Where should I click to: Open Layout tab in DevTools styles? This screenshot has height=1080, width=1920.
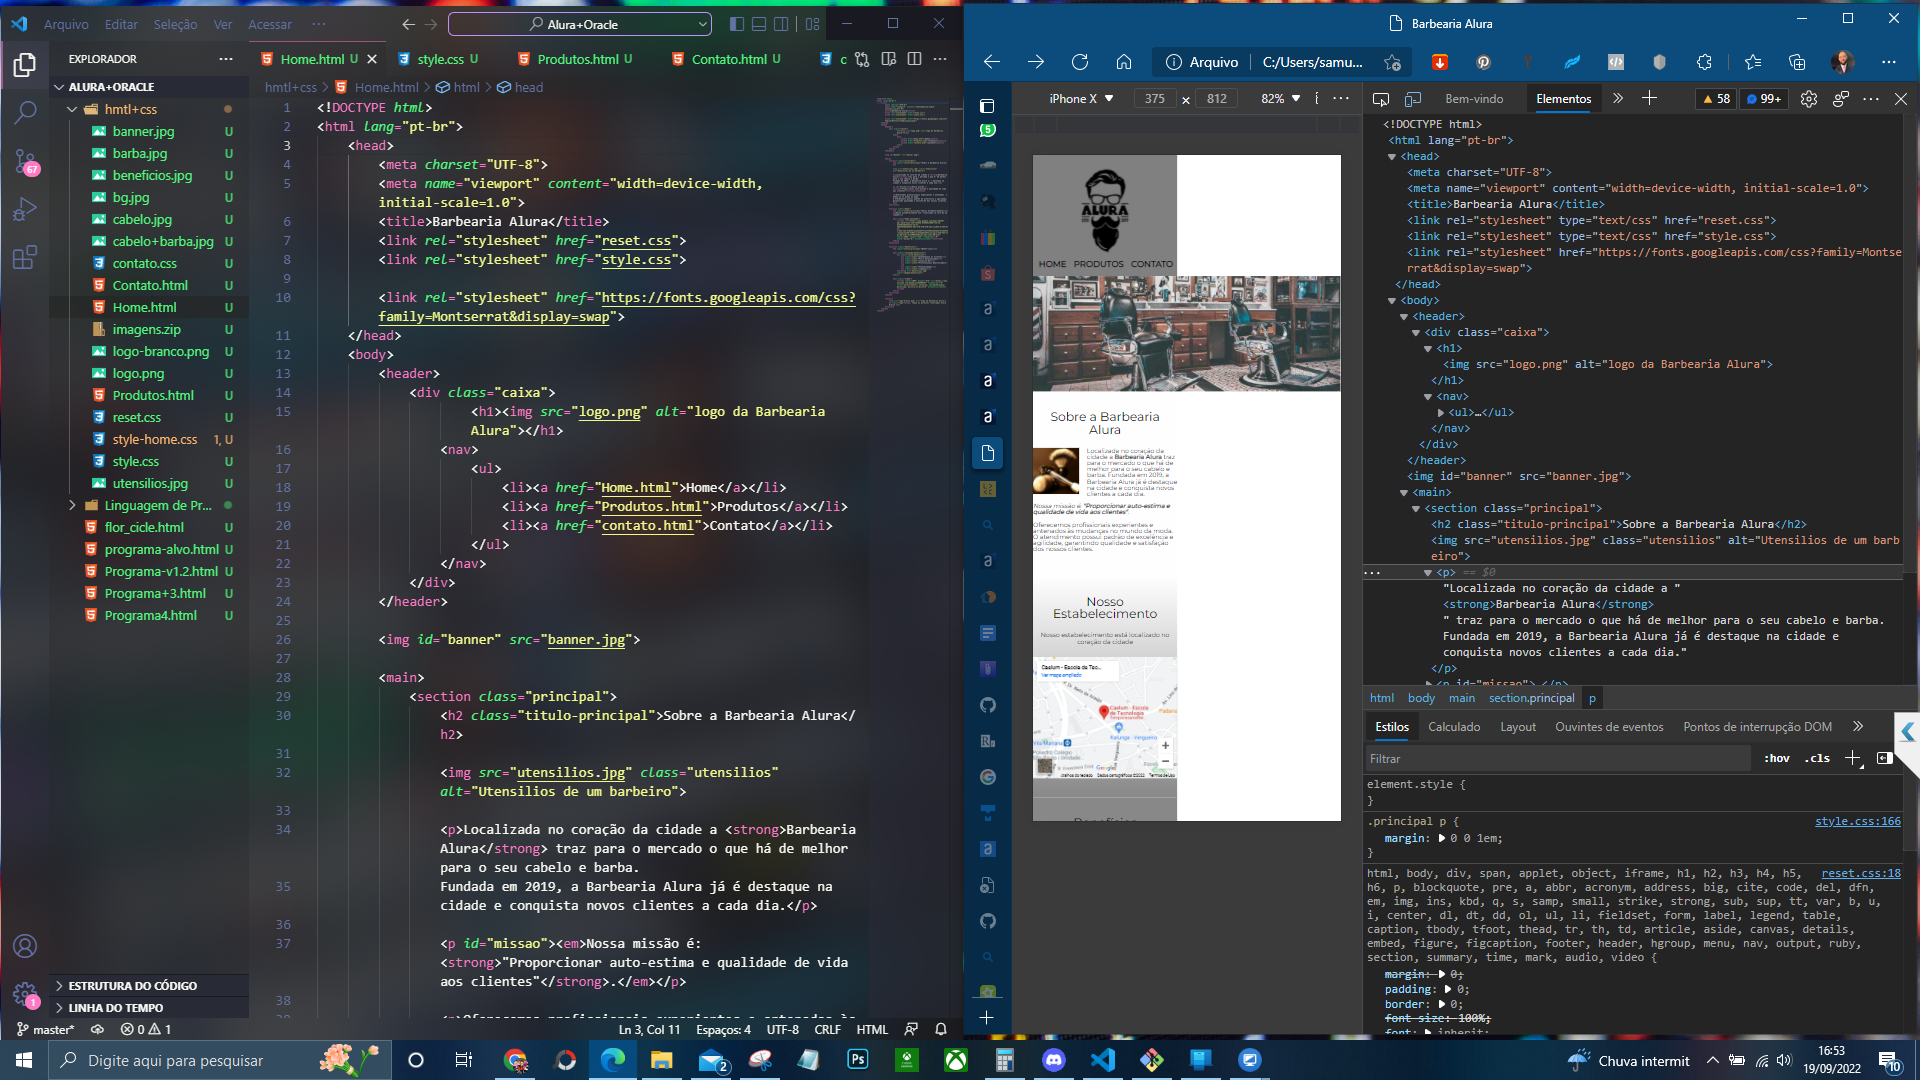(x=1517, y=727)
